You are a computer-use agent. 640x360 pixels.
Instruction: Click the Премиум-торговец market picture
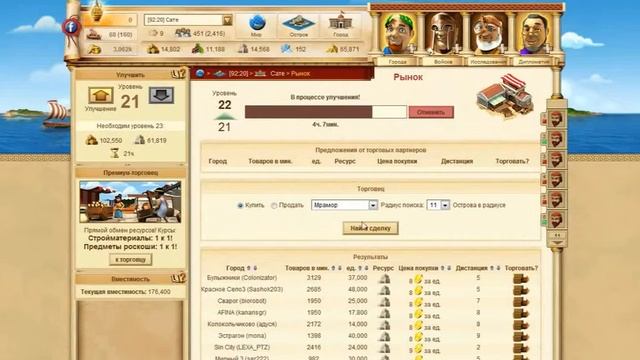pos(130,202)
